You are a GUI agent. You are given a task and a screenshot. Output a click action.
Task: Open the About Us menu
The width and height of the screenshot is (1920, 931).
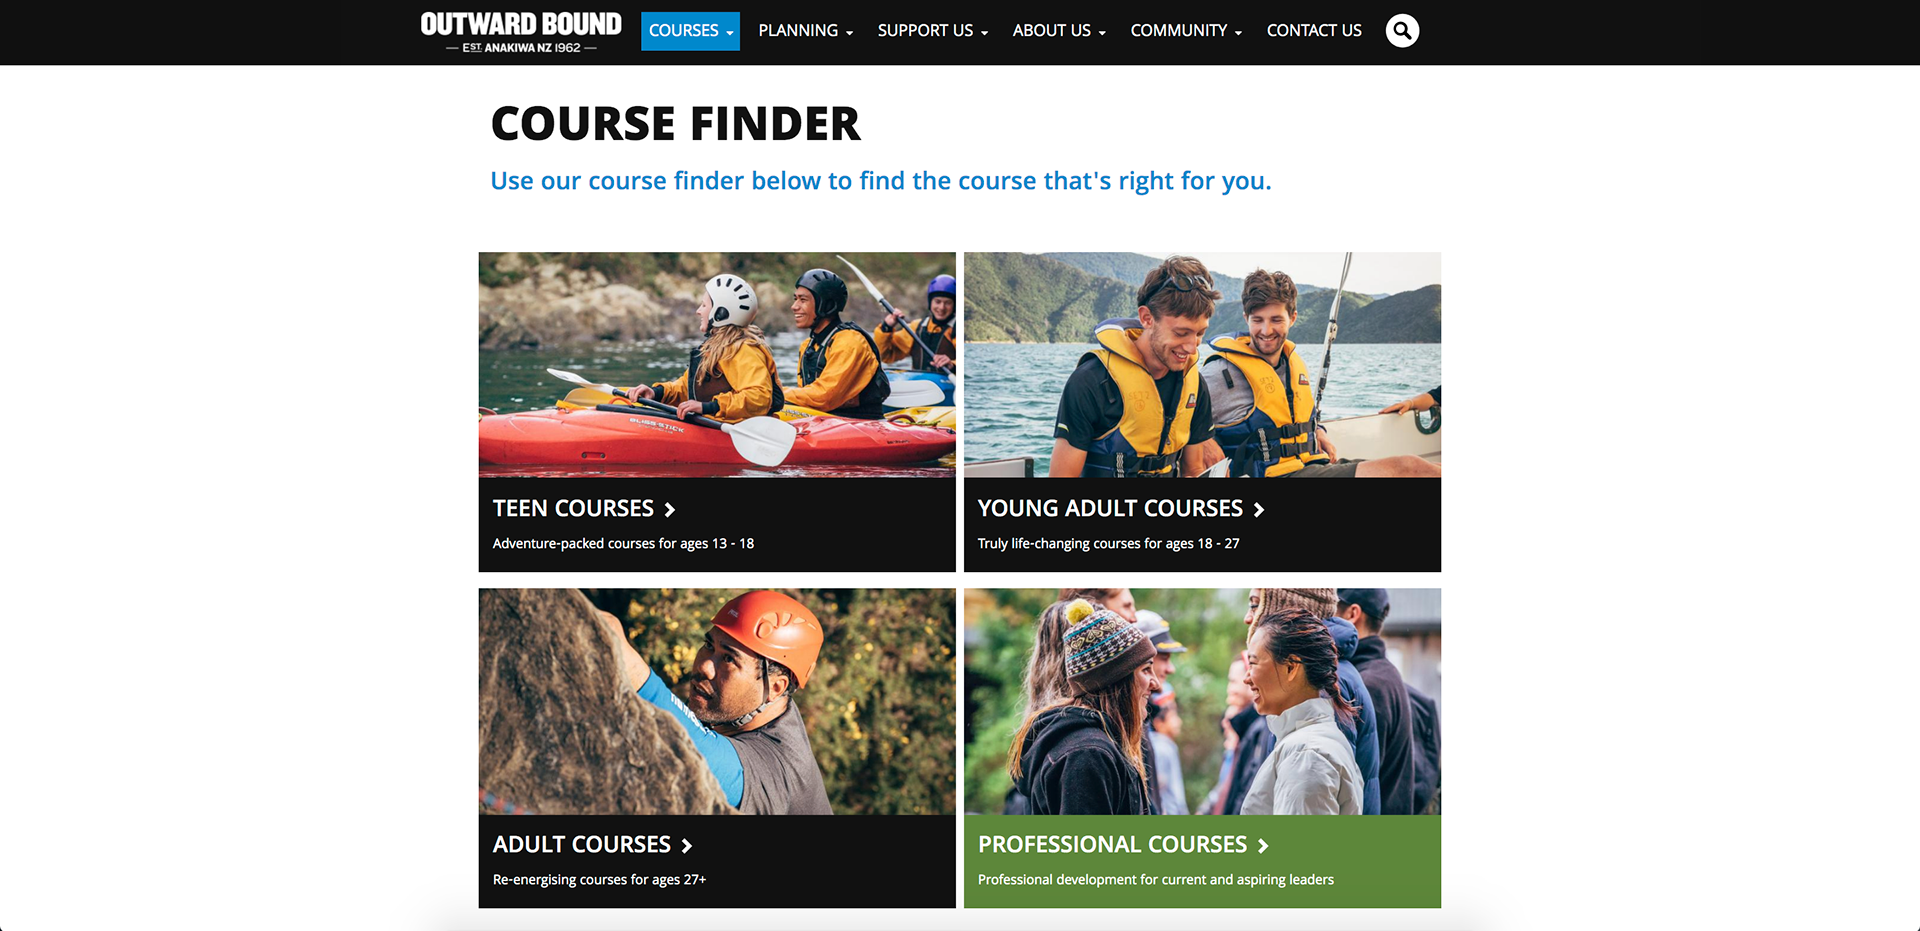tap(1059, 31)
